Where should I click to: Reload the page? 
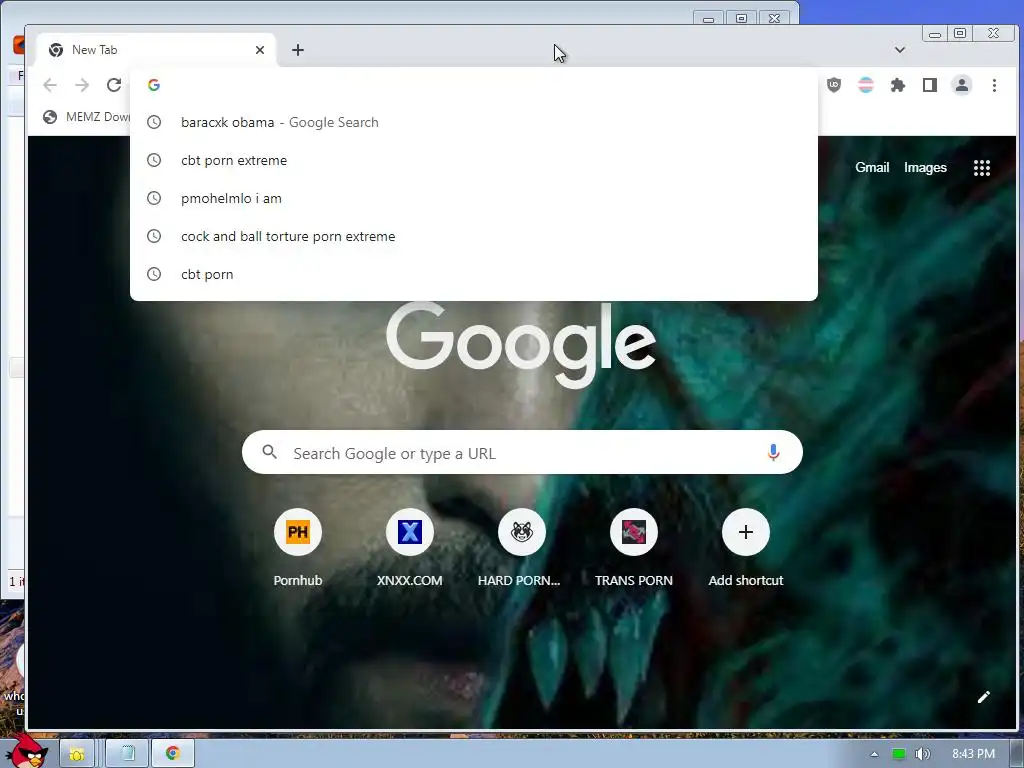point(114,85)
